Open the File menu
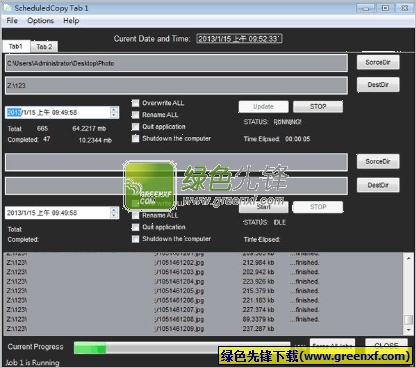Image resolution: width=416 pixels, height=368 pixels. click(12, 21)
